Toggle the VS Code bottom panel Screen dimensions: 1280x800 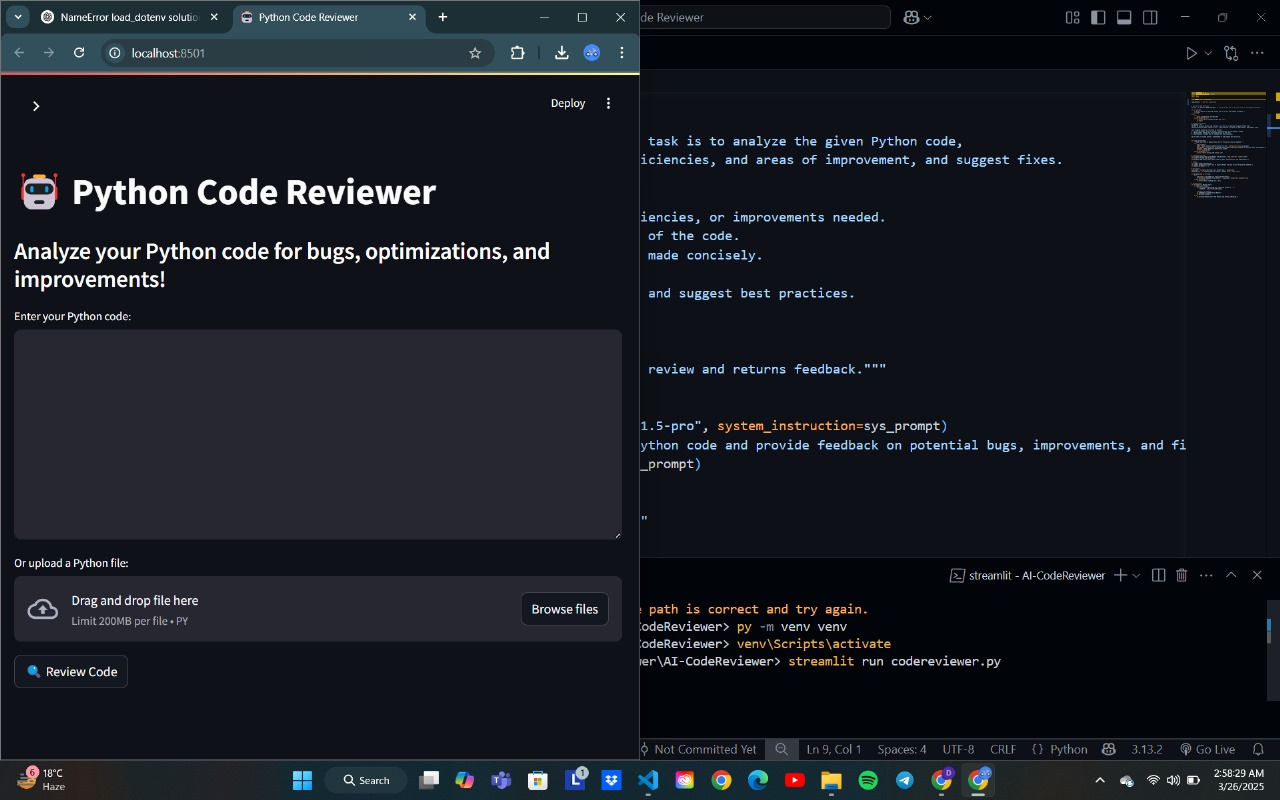click(1124, 17)
